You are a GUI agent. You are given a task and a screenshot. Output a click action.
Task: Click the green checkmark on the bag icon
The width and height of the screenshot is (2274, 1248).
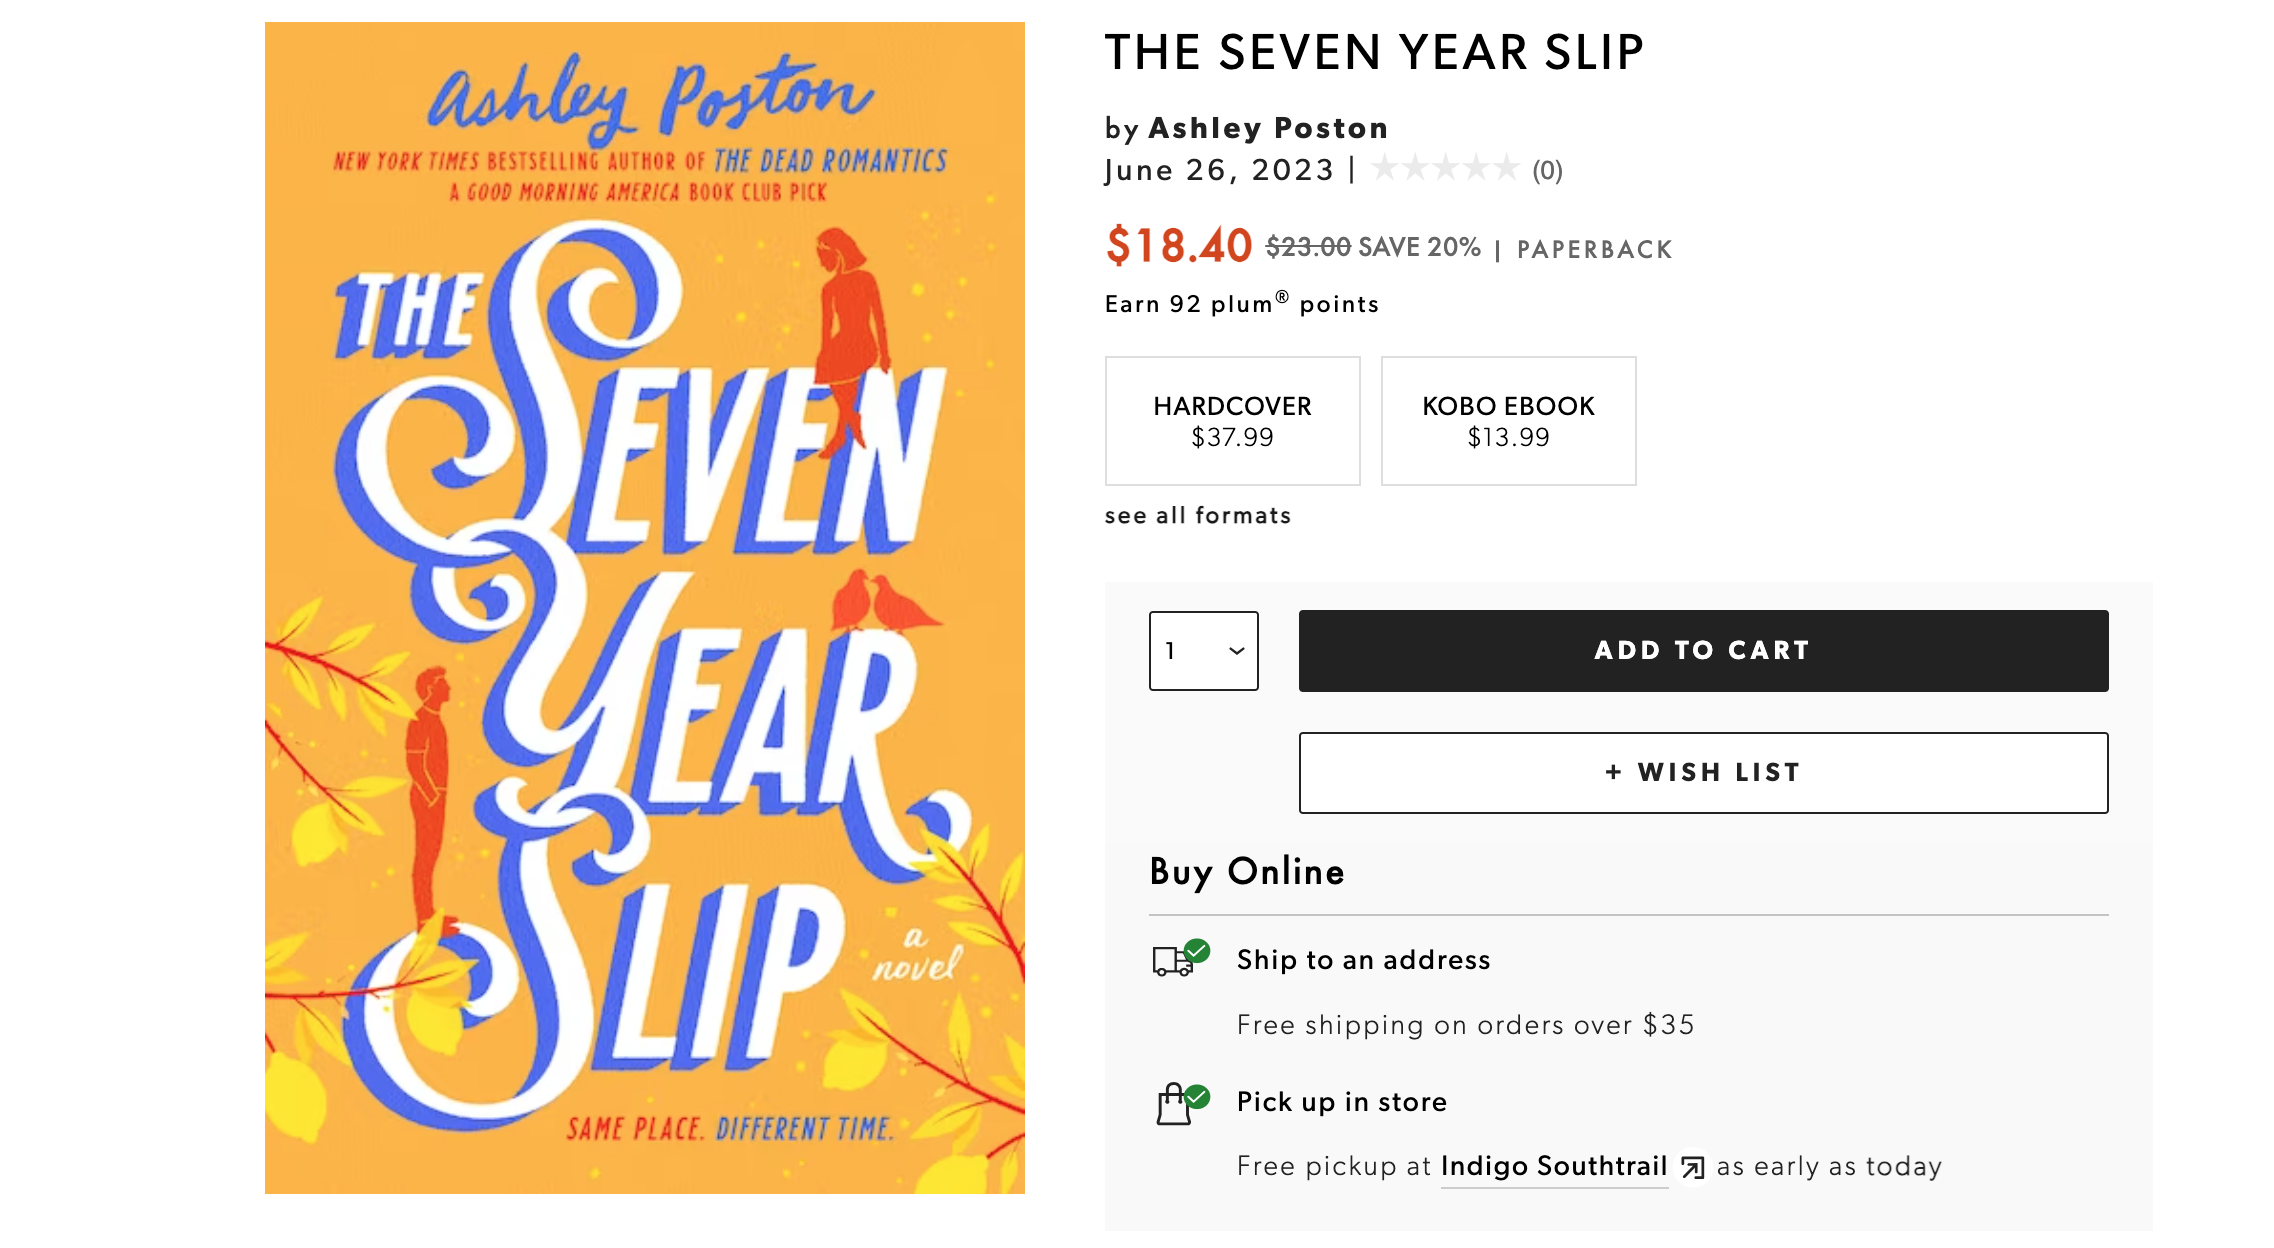(x=1197, y=1096)
